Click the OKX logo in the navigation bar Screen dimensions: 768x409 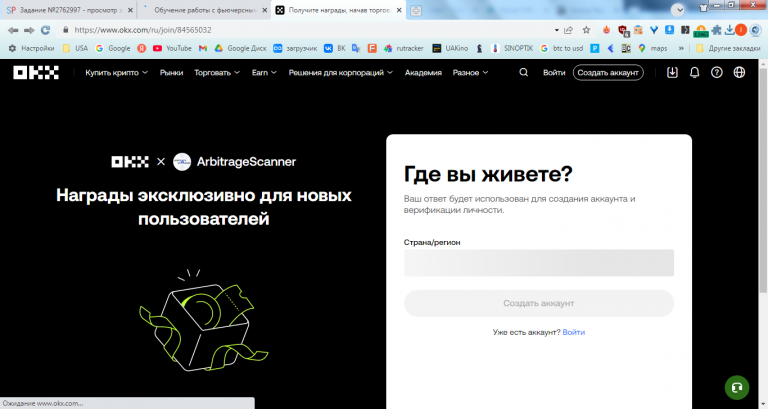point(36,72)
